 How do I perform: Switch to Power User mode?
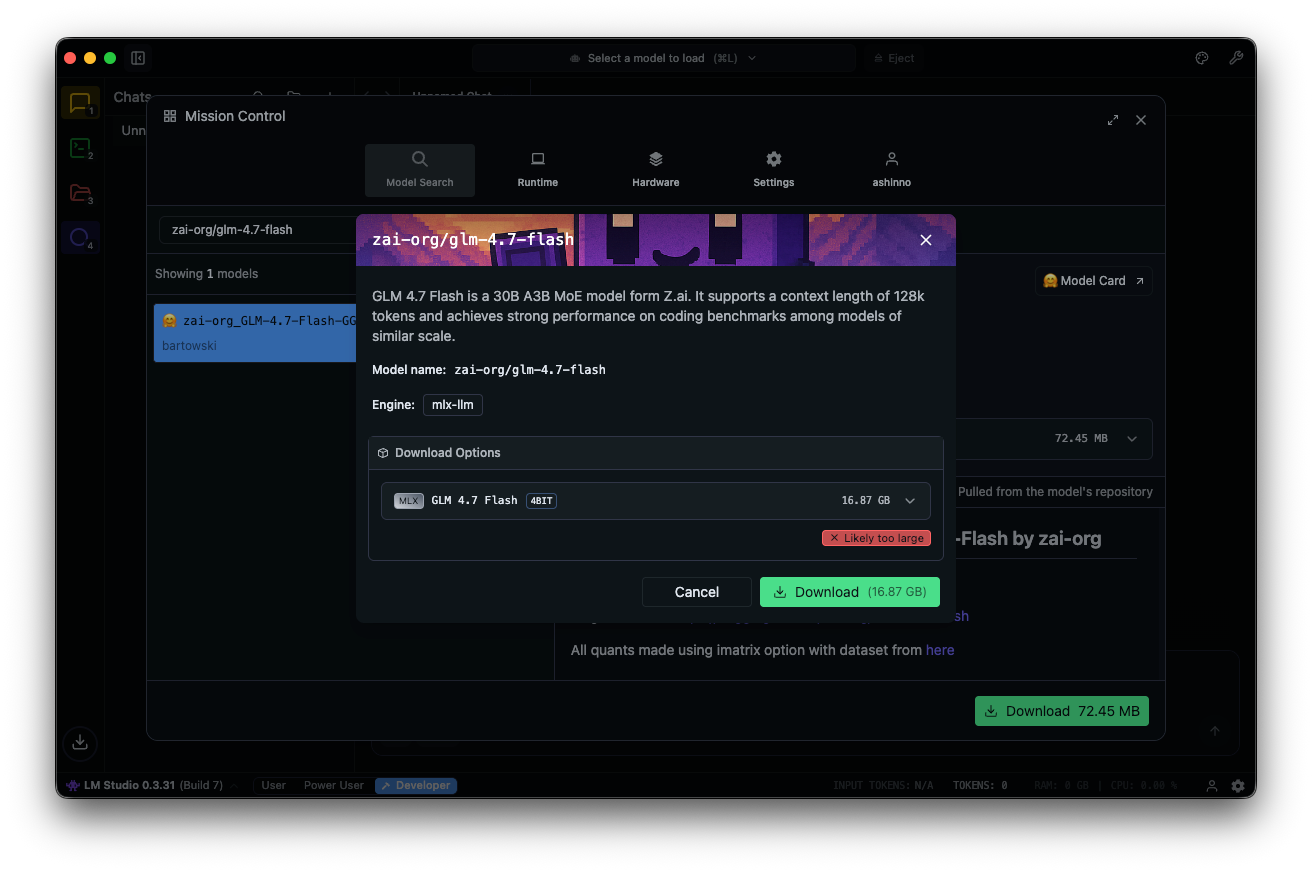coord(333,785)
